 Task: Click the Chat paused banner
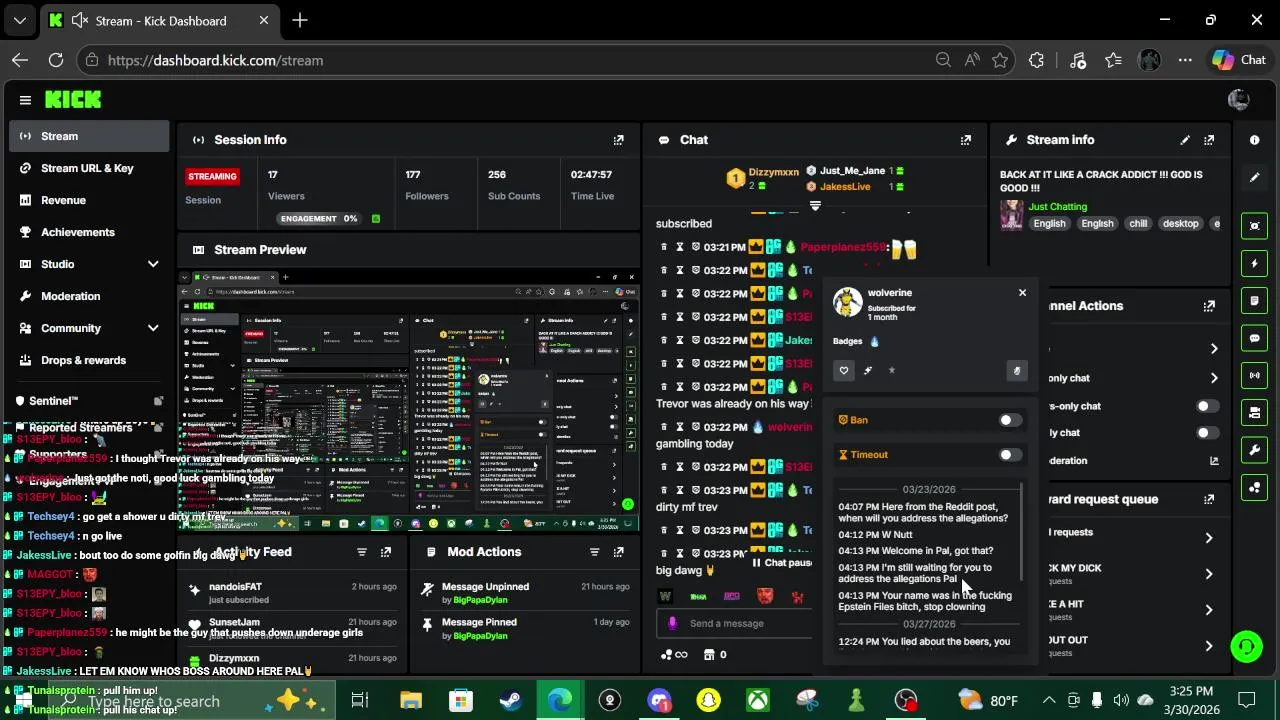(783, 563)
